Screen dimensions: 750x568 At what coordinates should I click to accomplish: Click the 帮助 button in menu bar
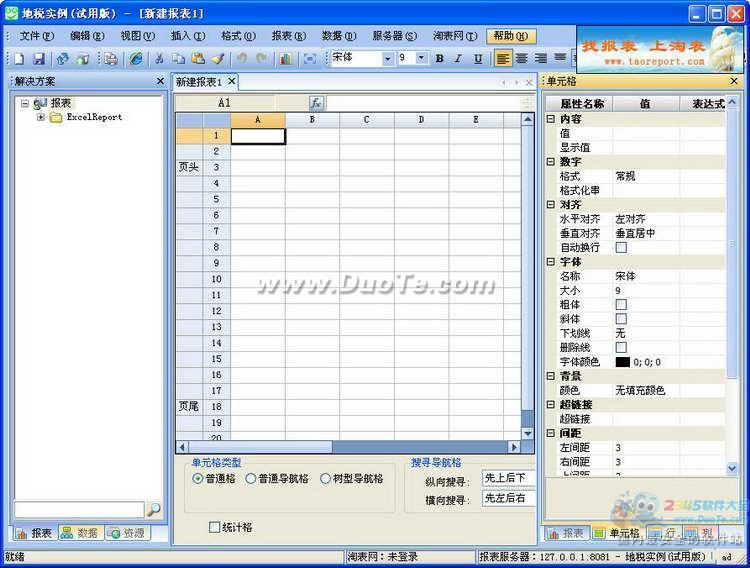tap(511, 35)
